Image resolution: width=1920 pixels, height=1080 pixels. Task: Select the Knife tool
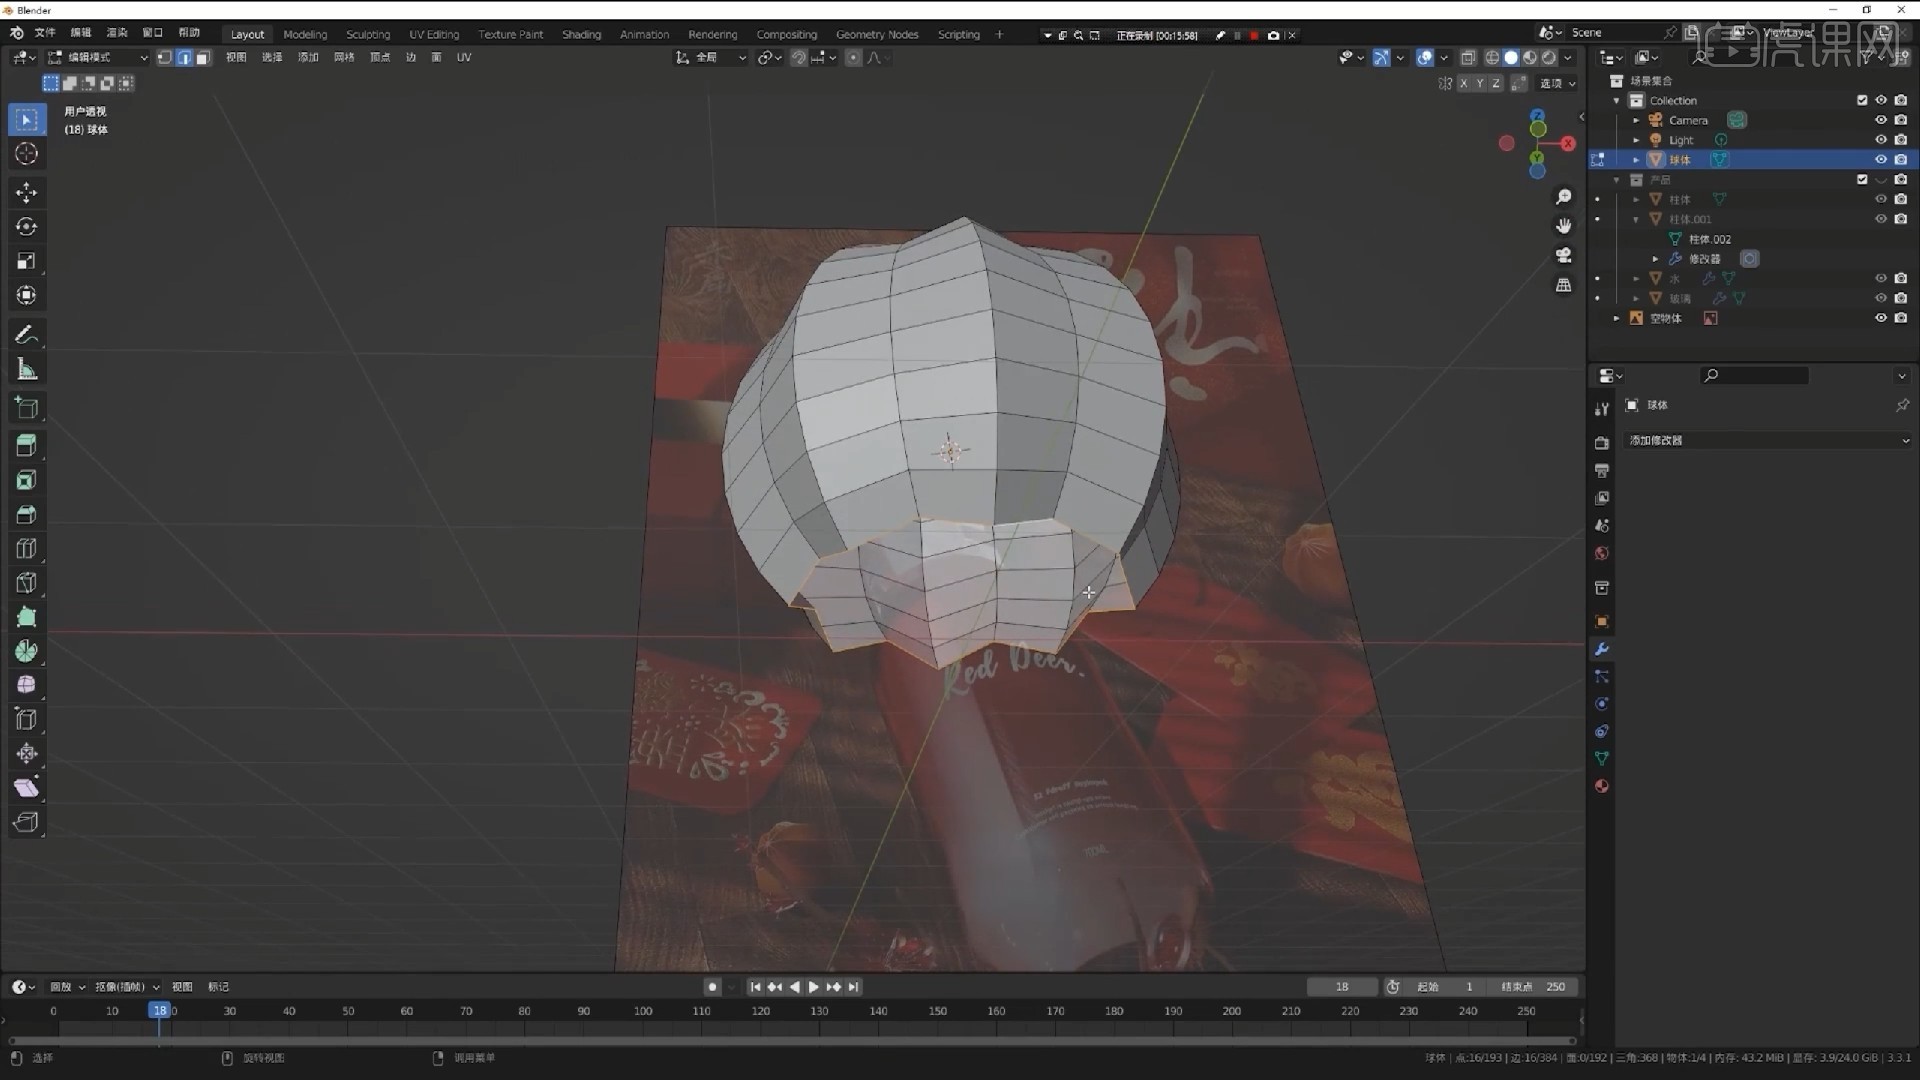(27, 583)
